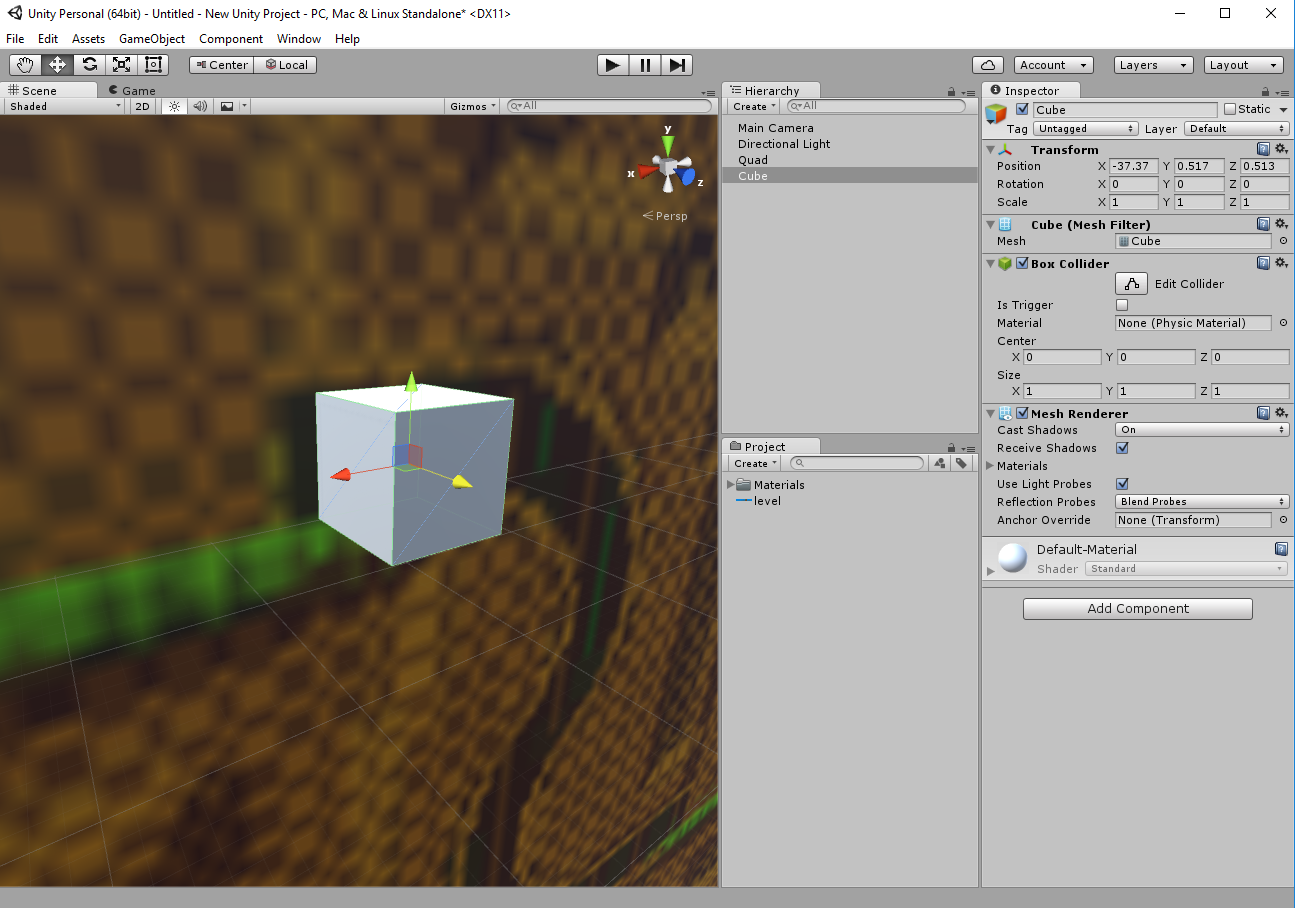This screenshot has height=908, width=1295.
Task: Click Physic Material object picker circle
Action: click(1283, 323)
